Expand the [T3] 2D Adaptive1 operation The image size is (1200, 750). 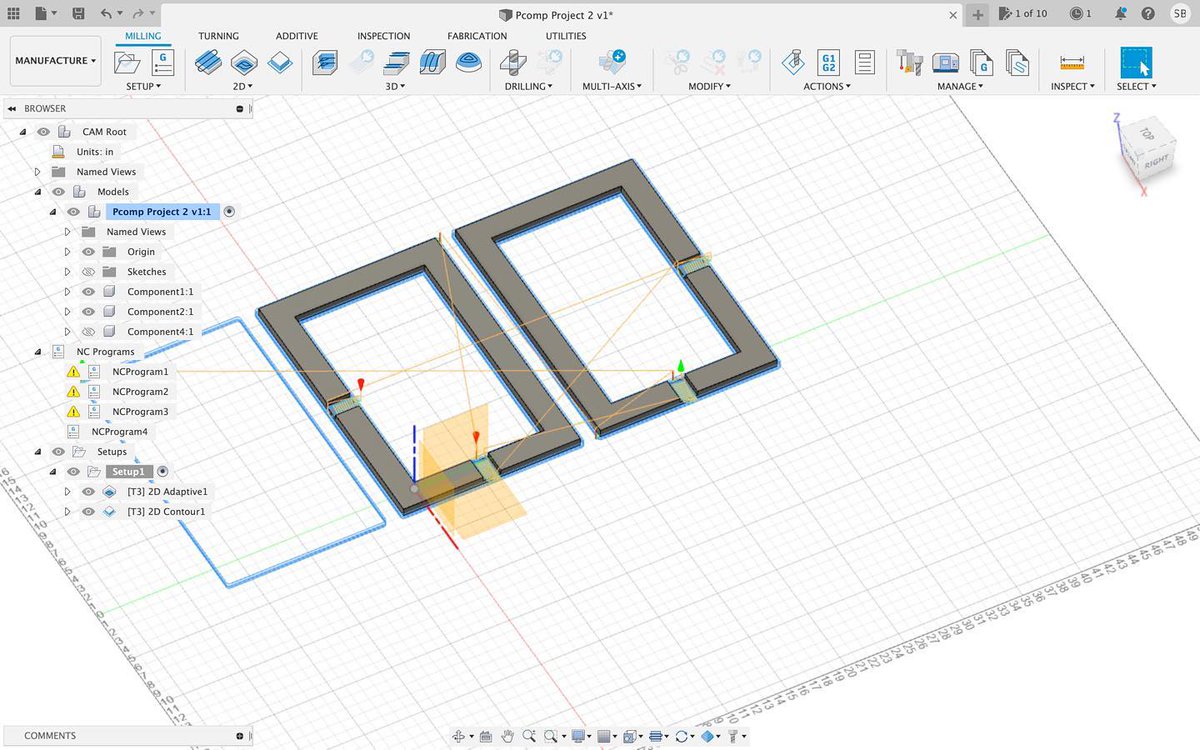point(67,492)
